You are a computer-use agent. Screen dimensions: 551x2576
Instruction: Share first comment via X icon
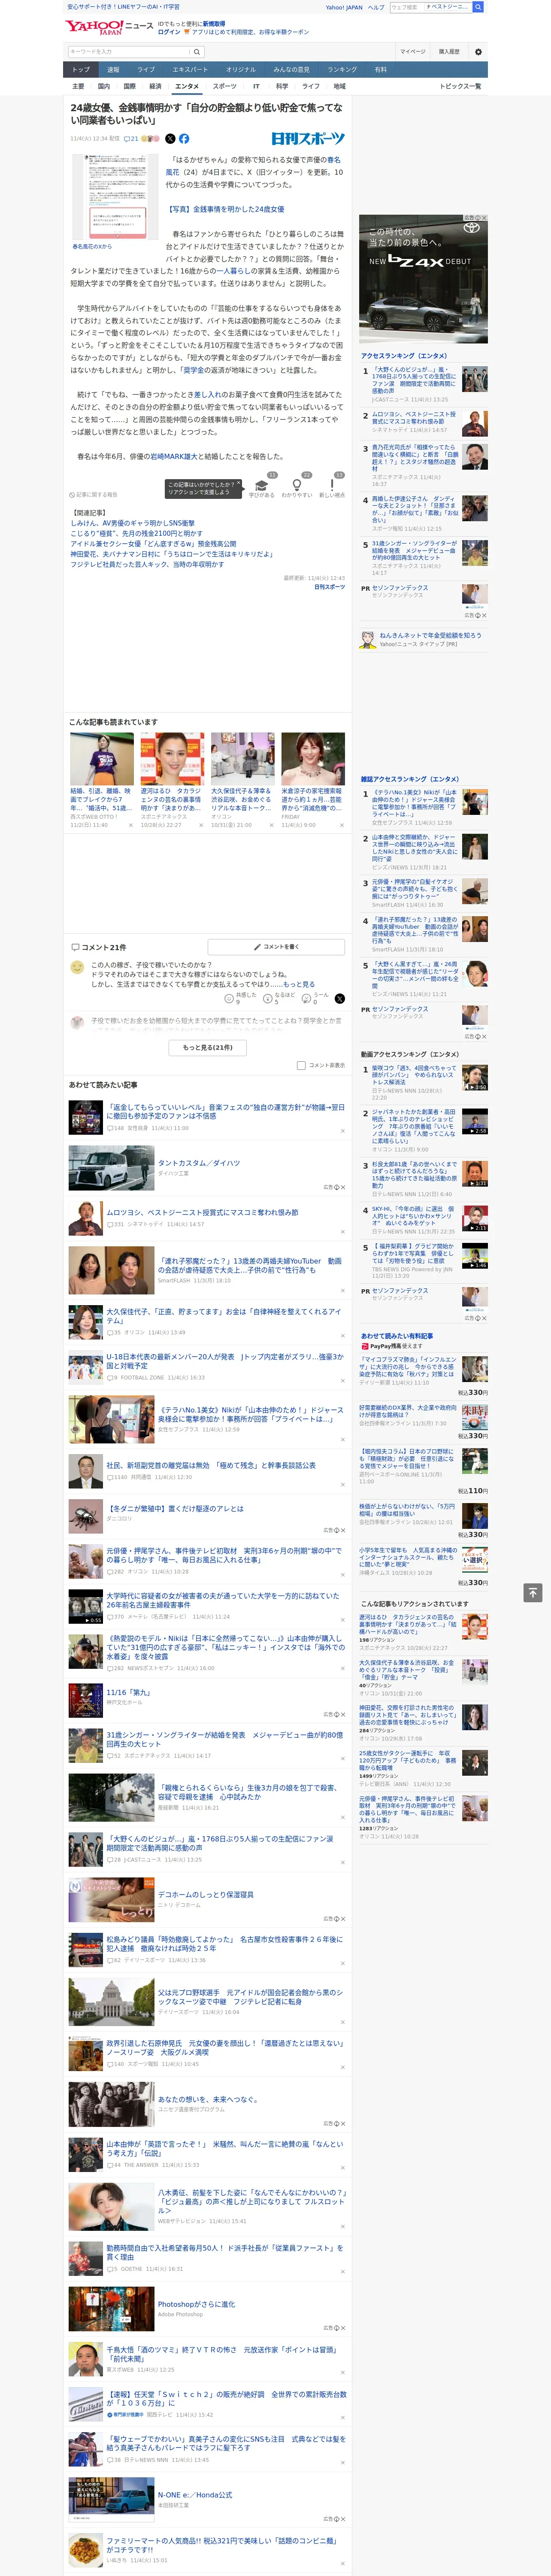coord(340,998)
